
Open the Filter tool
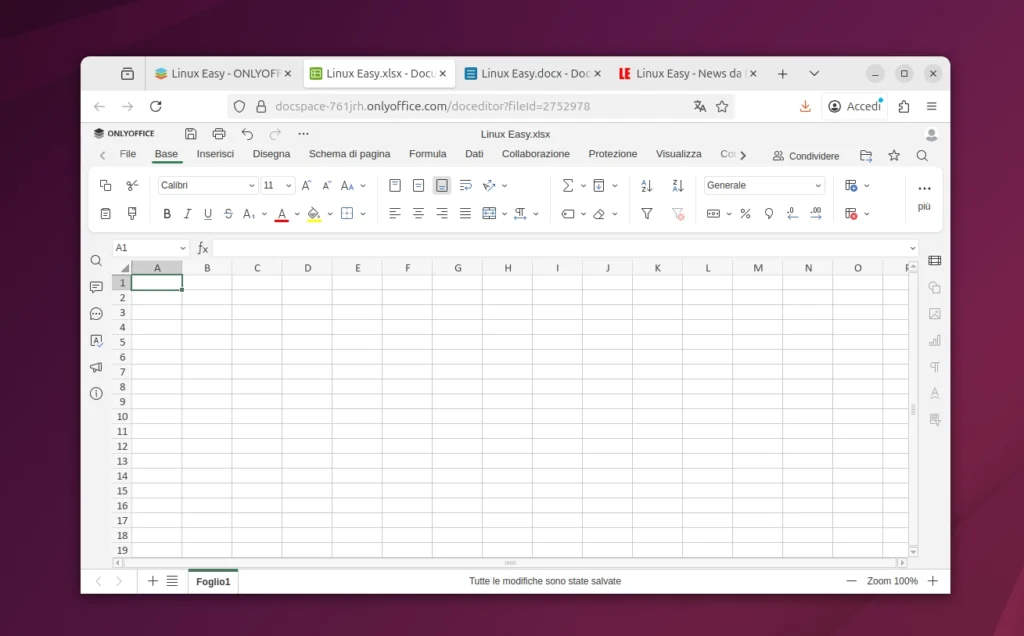646,213
